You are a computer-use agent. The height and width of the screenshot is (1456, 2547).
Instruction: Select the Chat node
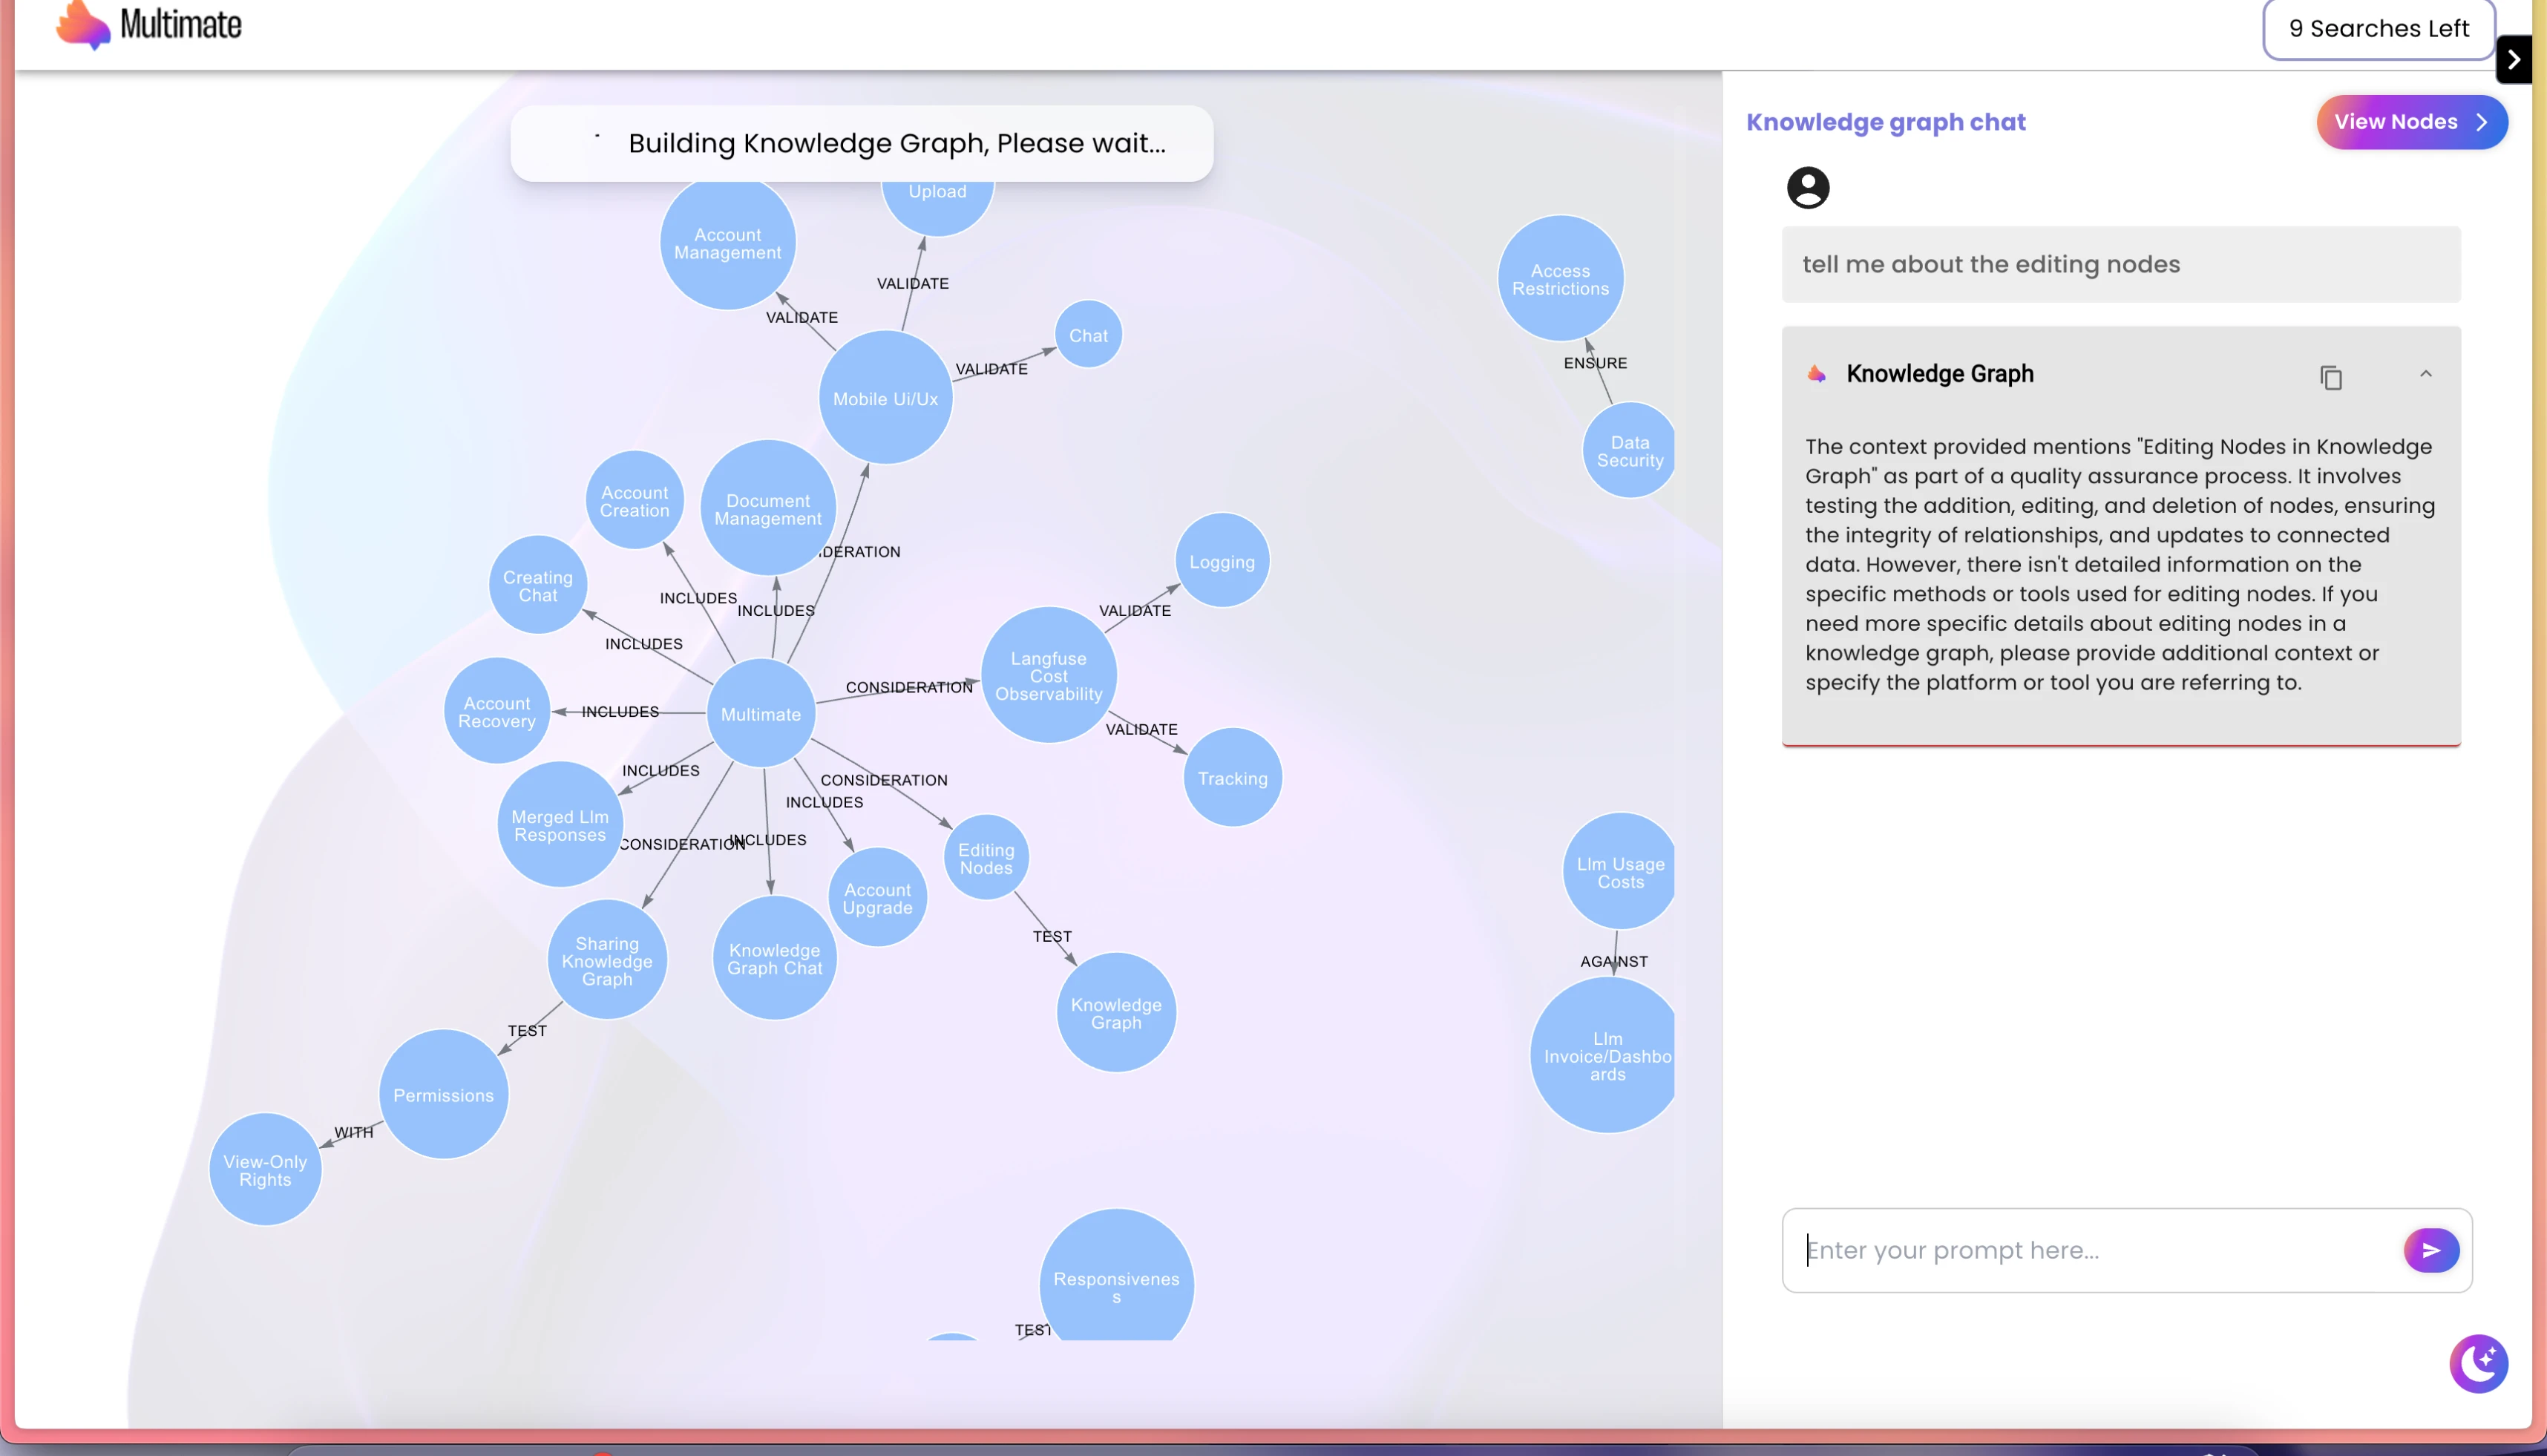[x=1088, y=335]
